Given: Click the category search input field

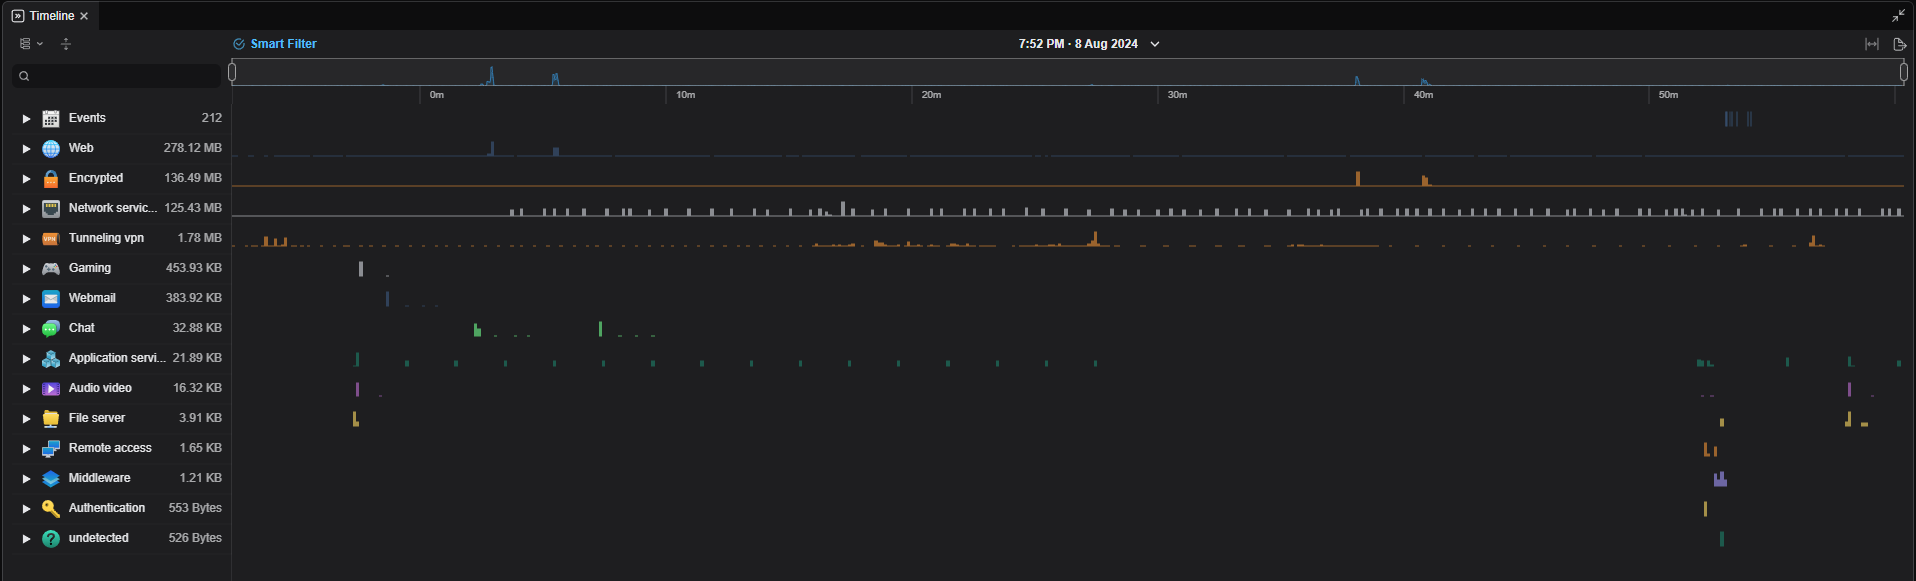Looking at the screenshot, I should pos(116,76).
